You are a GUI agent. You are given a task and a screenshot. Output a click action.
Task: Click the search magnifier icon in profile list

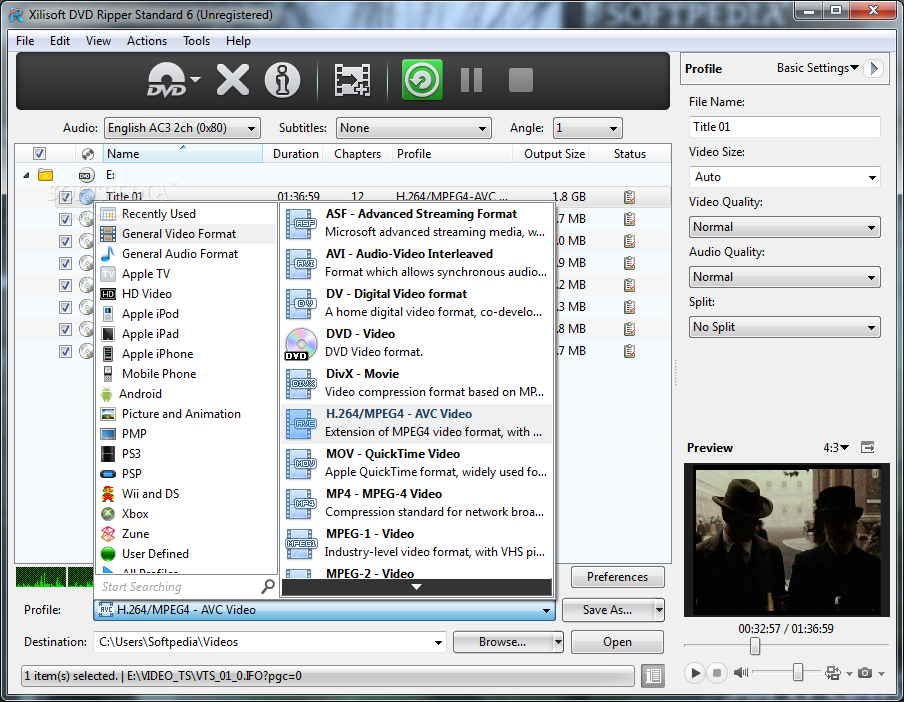[x=268, y=587]
